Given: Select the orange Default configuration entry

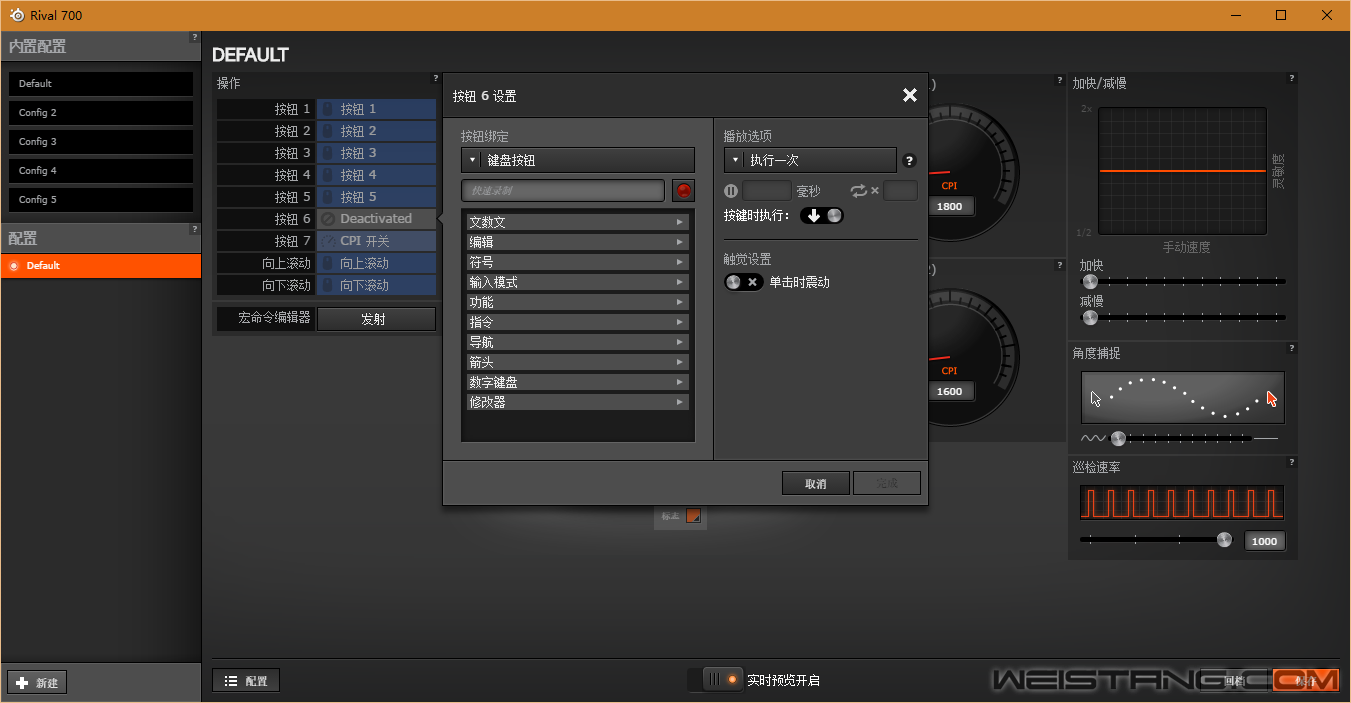Looking at the screenshot, I should point(101,266).
